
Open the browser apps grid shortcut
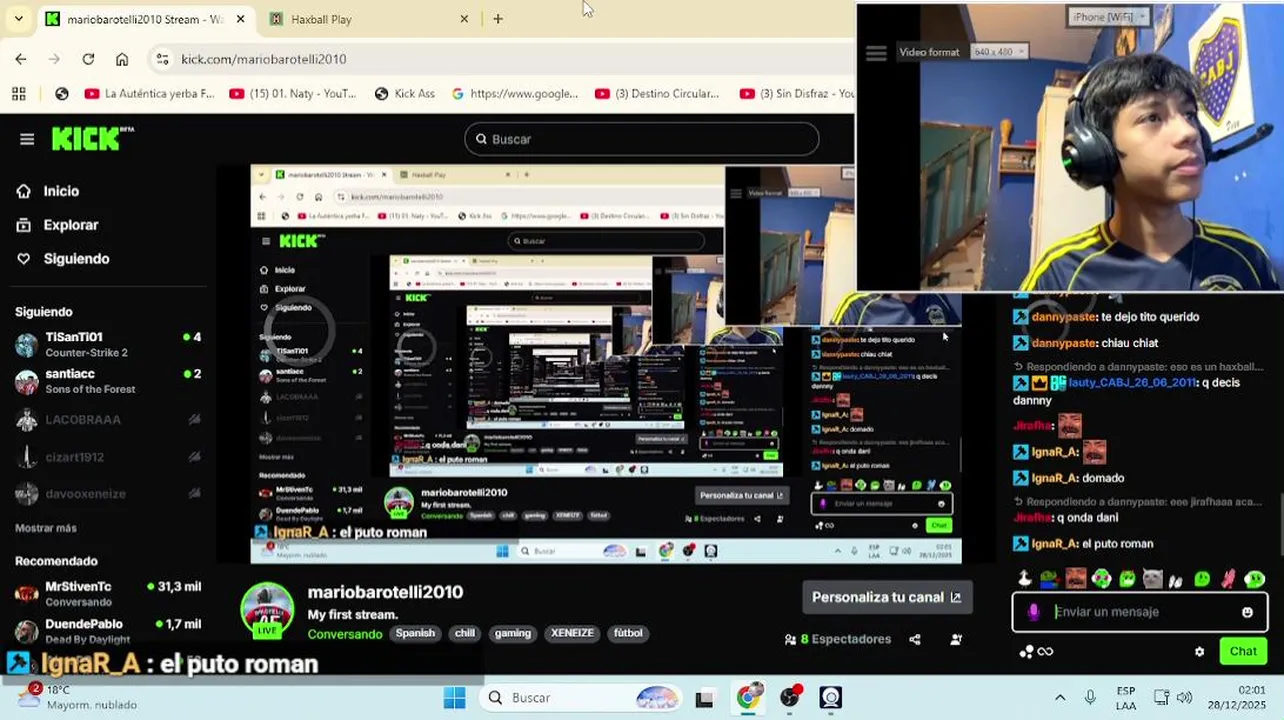click(19, 94)
